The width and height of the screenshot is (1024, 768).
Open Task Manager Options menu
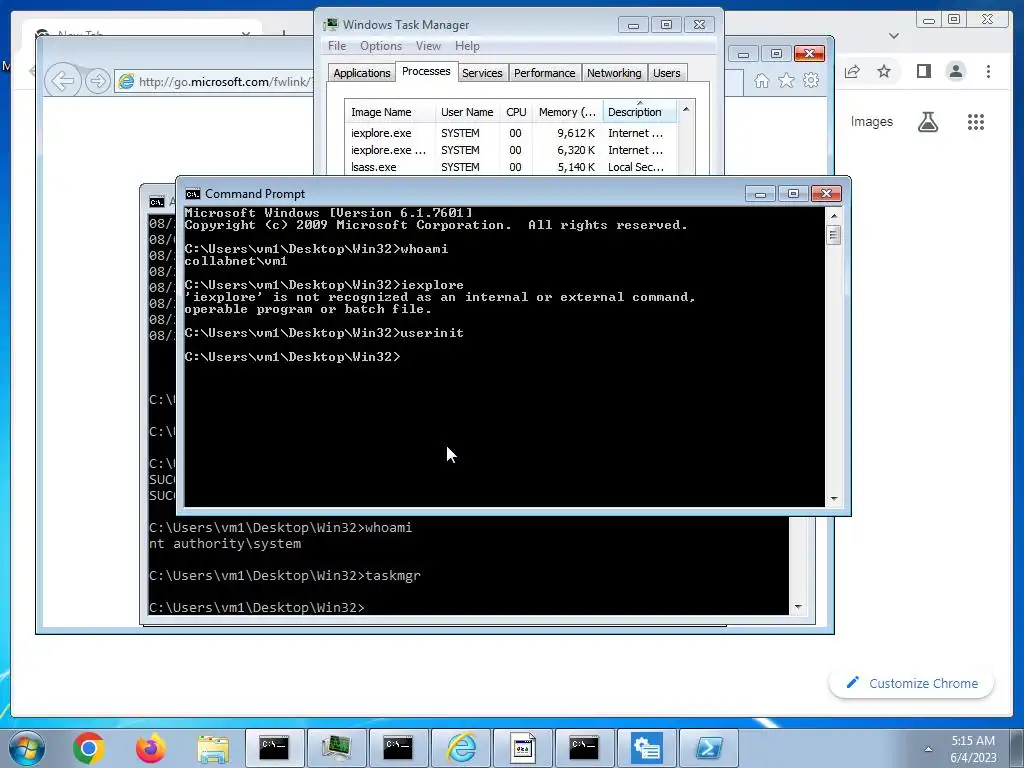pos(381,46)
